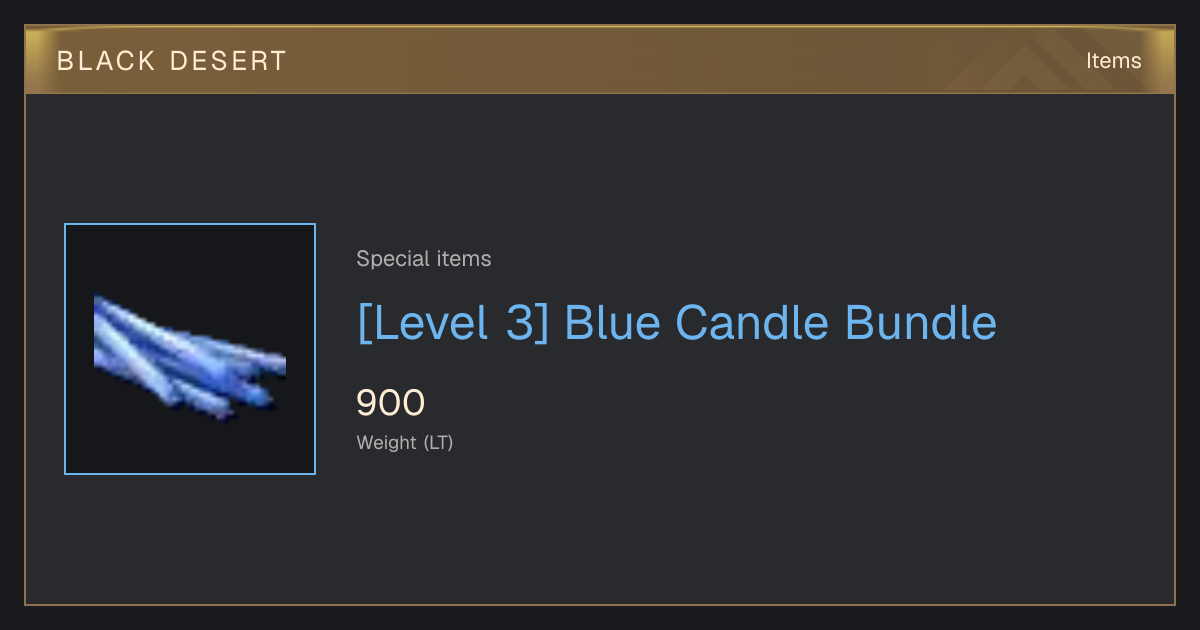Click the light blue candle sticks image
The image size is (1200, 630).
tap(190, 357)
